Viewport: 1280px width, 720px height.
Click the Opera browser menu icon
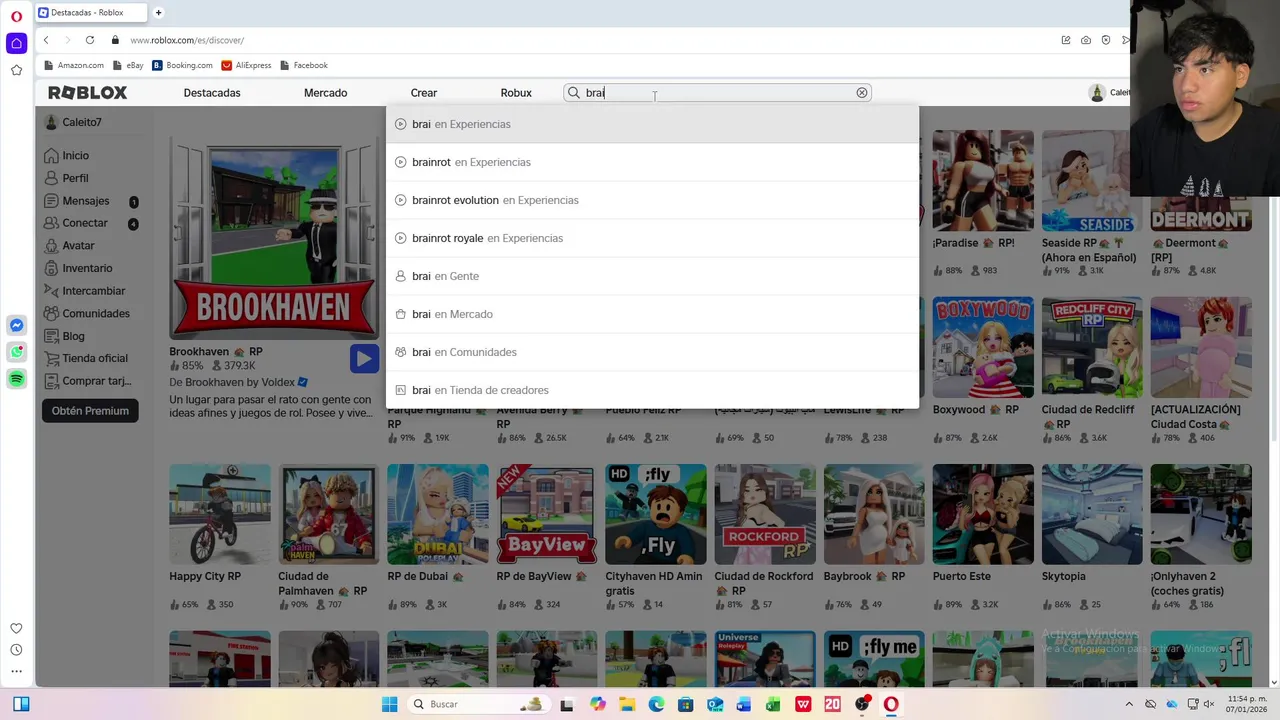(x=16, y=17)
